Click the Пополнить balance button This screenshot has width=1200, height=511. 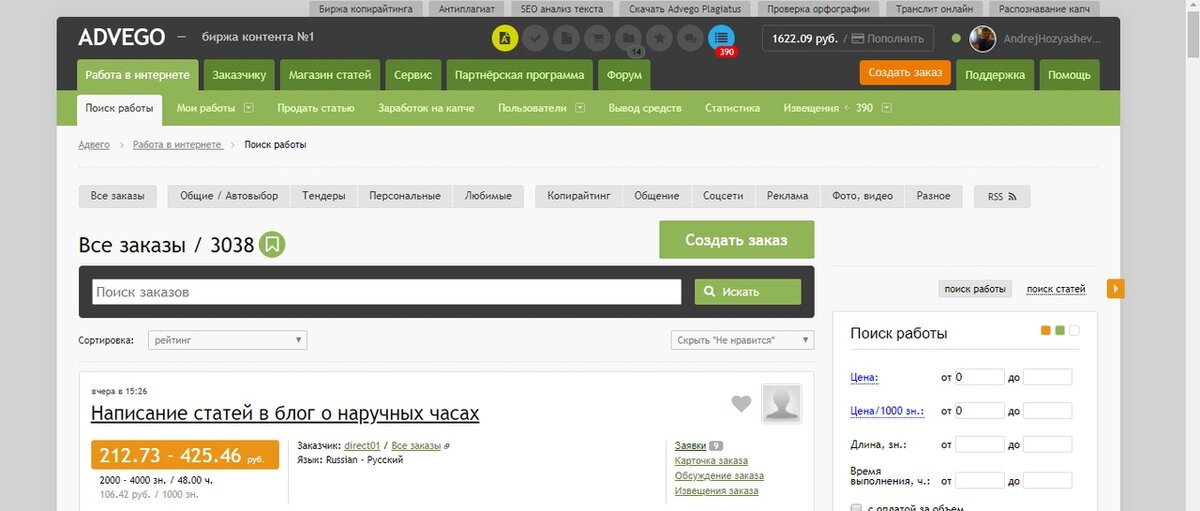(888, 38)
